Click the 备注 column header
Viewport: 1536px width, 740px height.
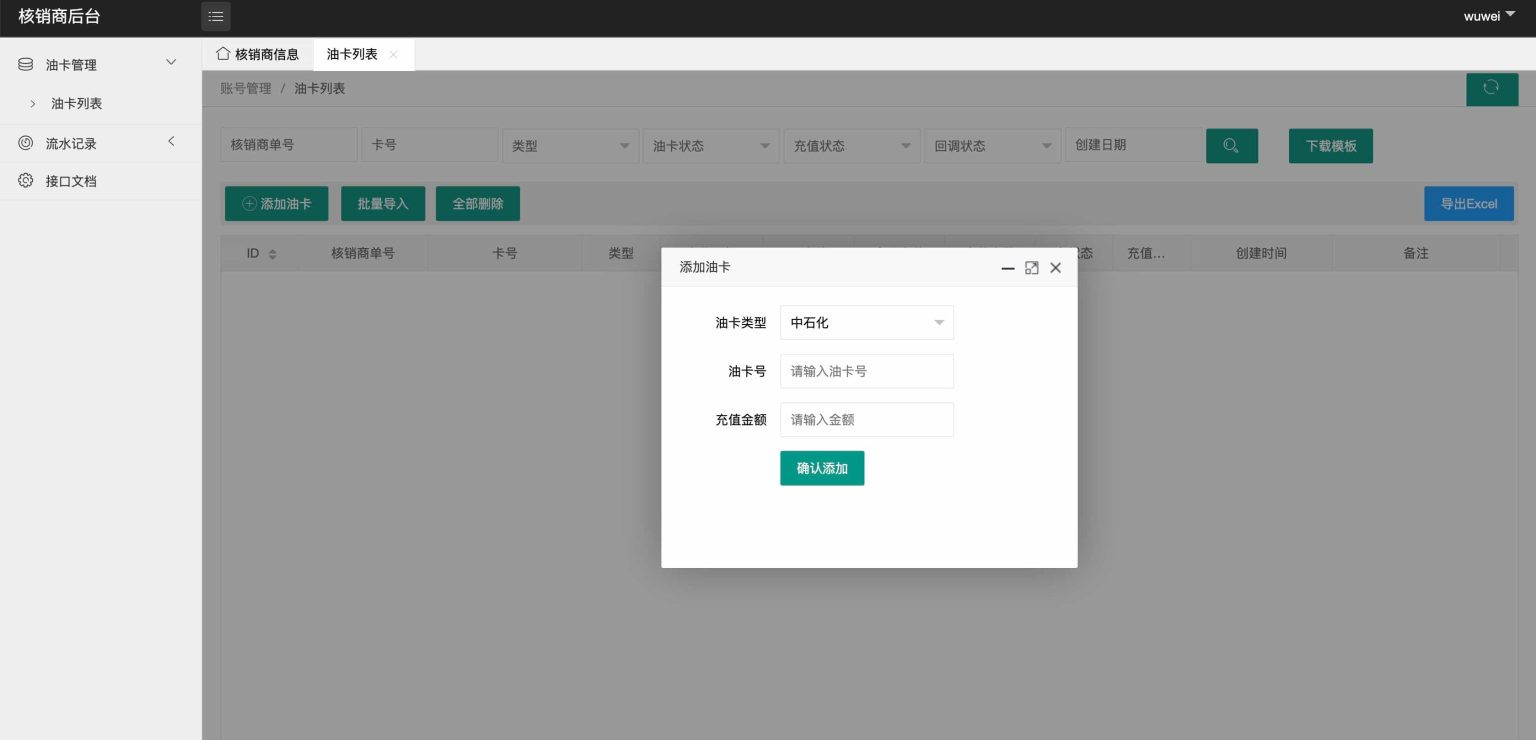1416,254
